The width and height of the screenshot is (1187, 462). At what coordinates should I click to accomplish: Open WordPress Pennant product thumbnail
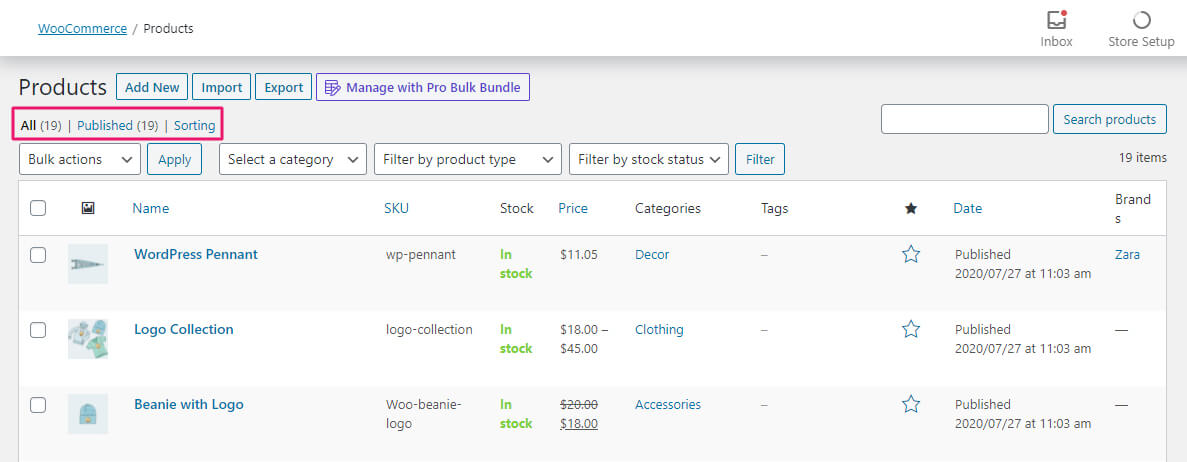click(88, 264)
